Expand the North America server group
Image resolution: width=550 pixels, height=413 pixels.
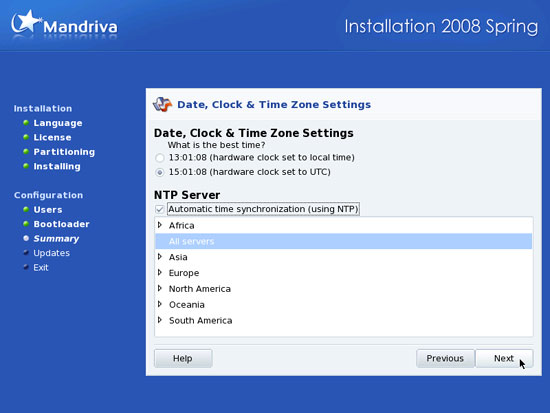point(160,288)
